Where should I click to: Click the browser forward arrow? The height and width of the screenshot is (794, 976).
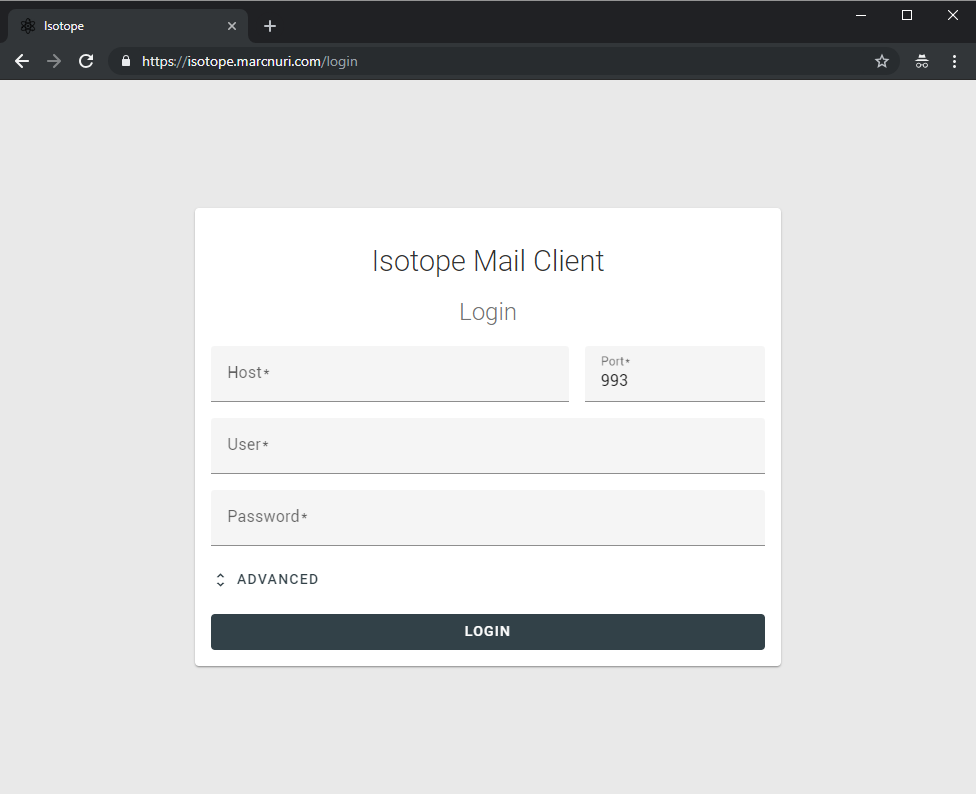[x=54, y=61]
